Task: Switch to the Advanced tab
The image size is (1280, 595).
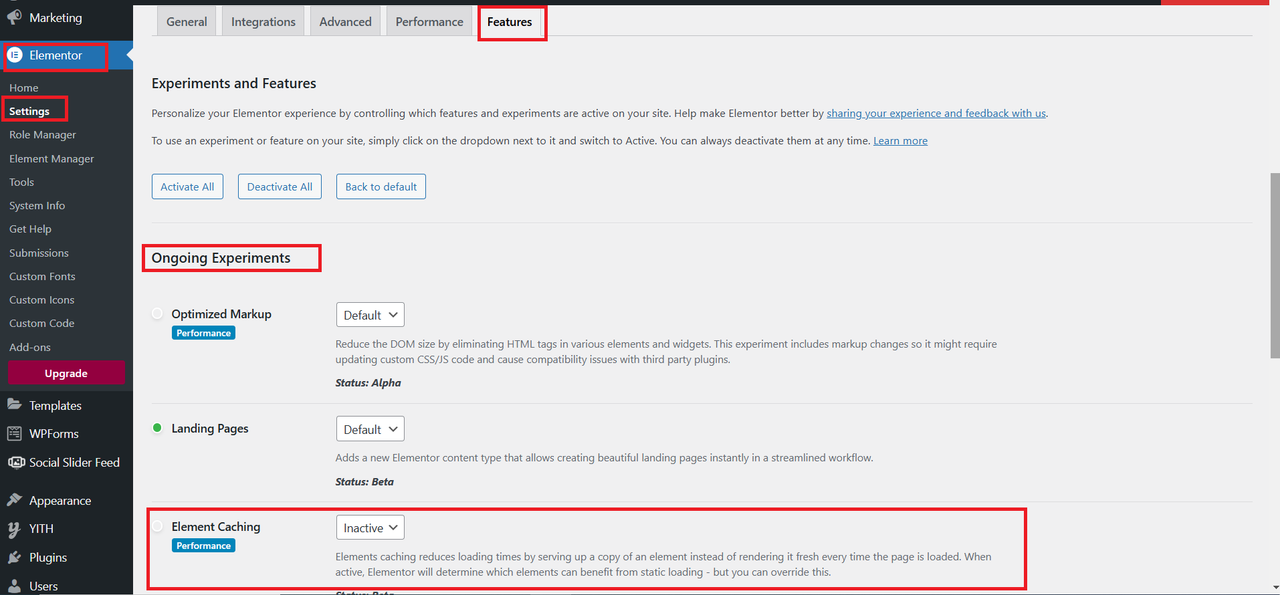Action: 345,21
